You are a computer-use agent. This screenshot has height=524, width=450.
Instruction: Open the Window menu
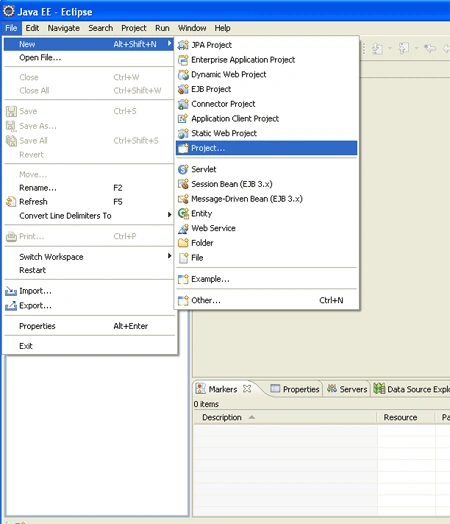point(192,28)
